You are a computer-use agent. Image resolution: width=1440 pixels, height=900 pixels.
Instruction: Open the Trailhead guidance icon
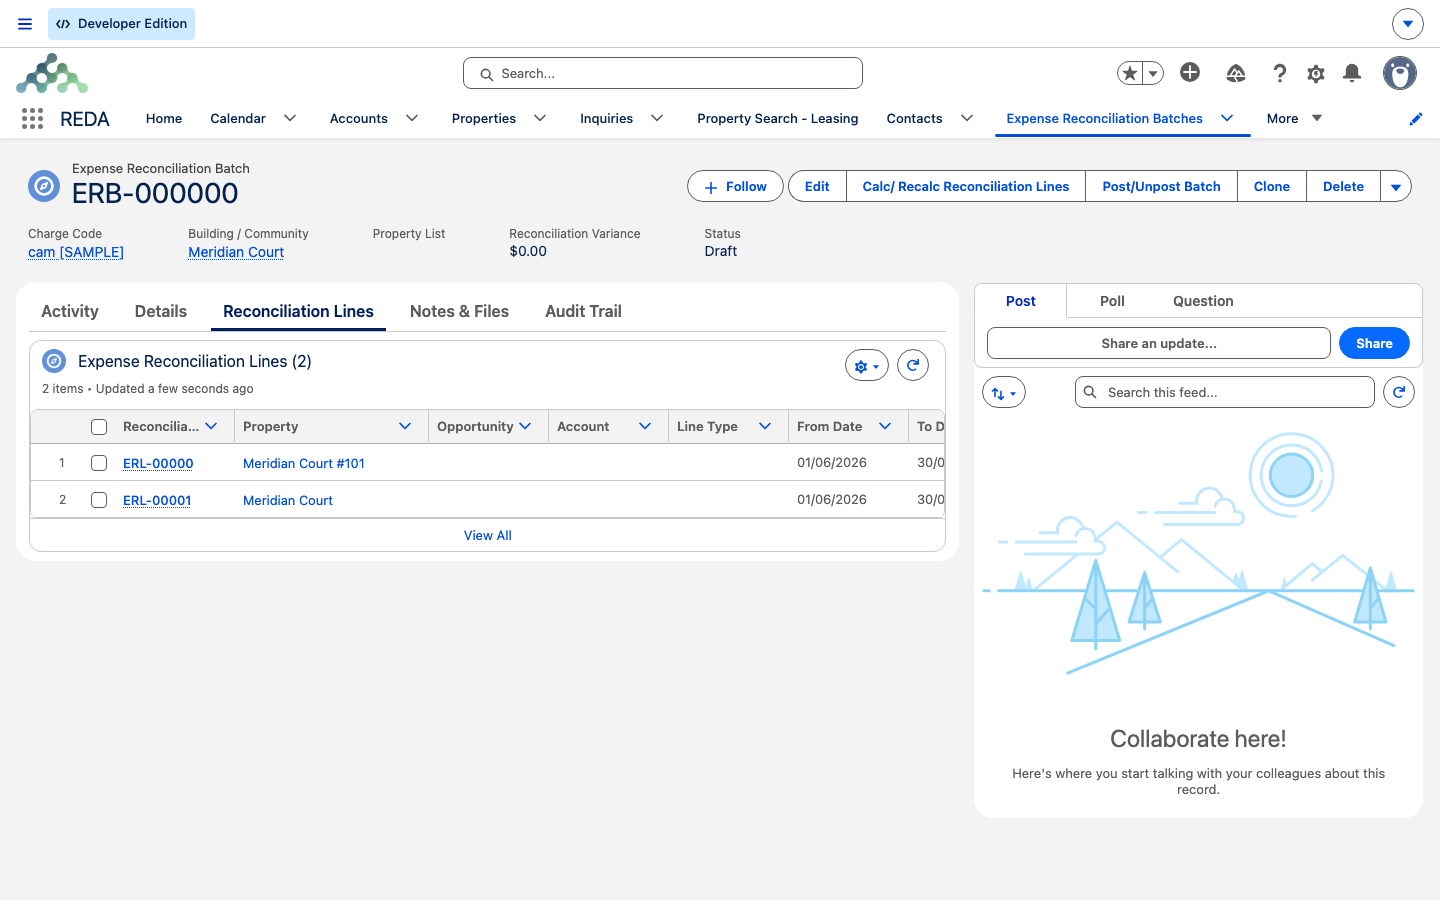pyautogui.click(x=1236, y=73)
